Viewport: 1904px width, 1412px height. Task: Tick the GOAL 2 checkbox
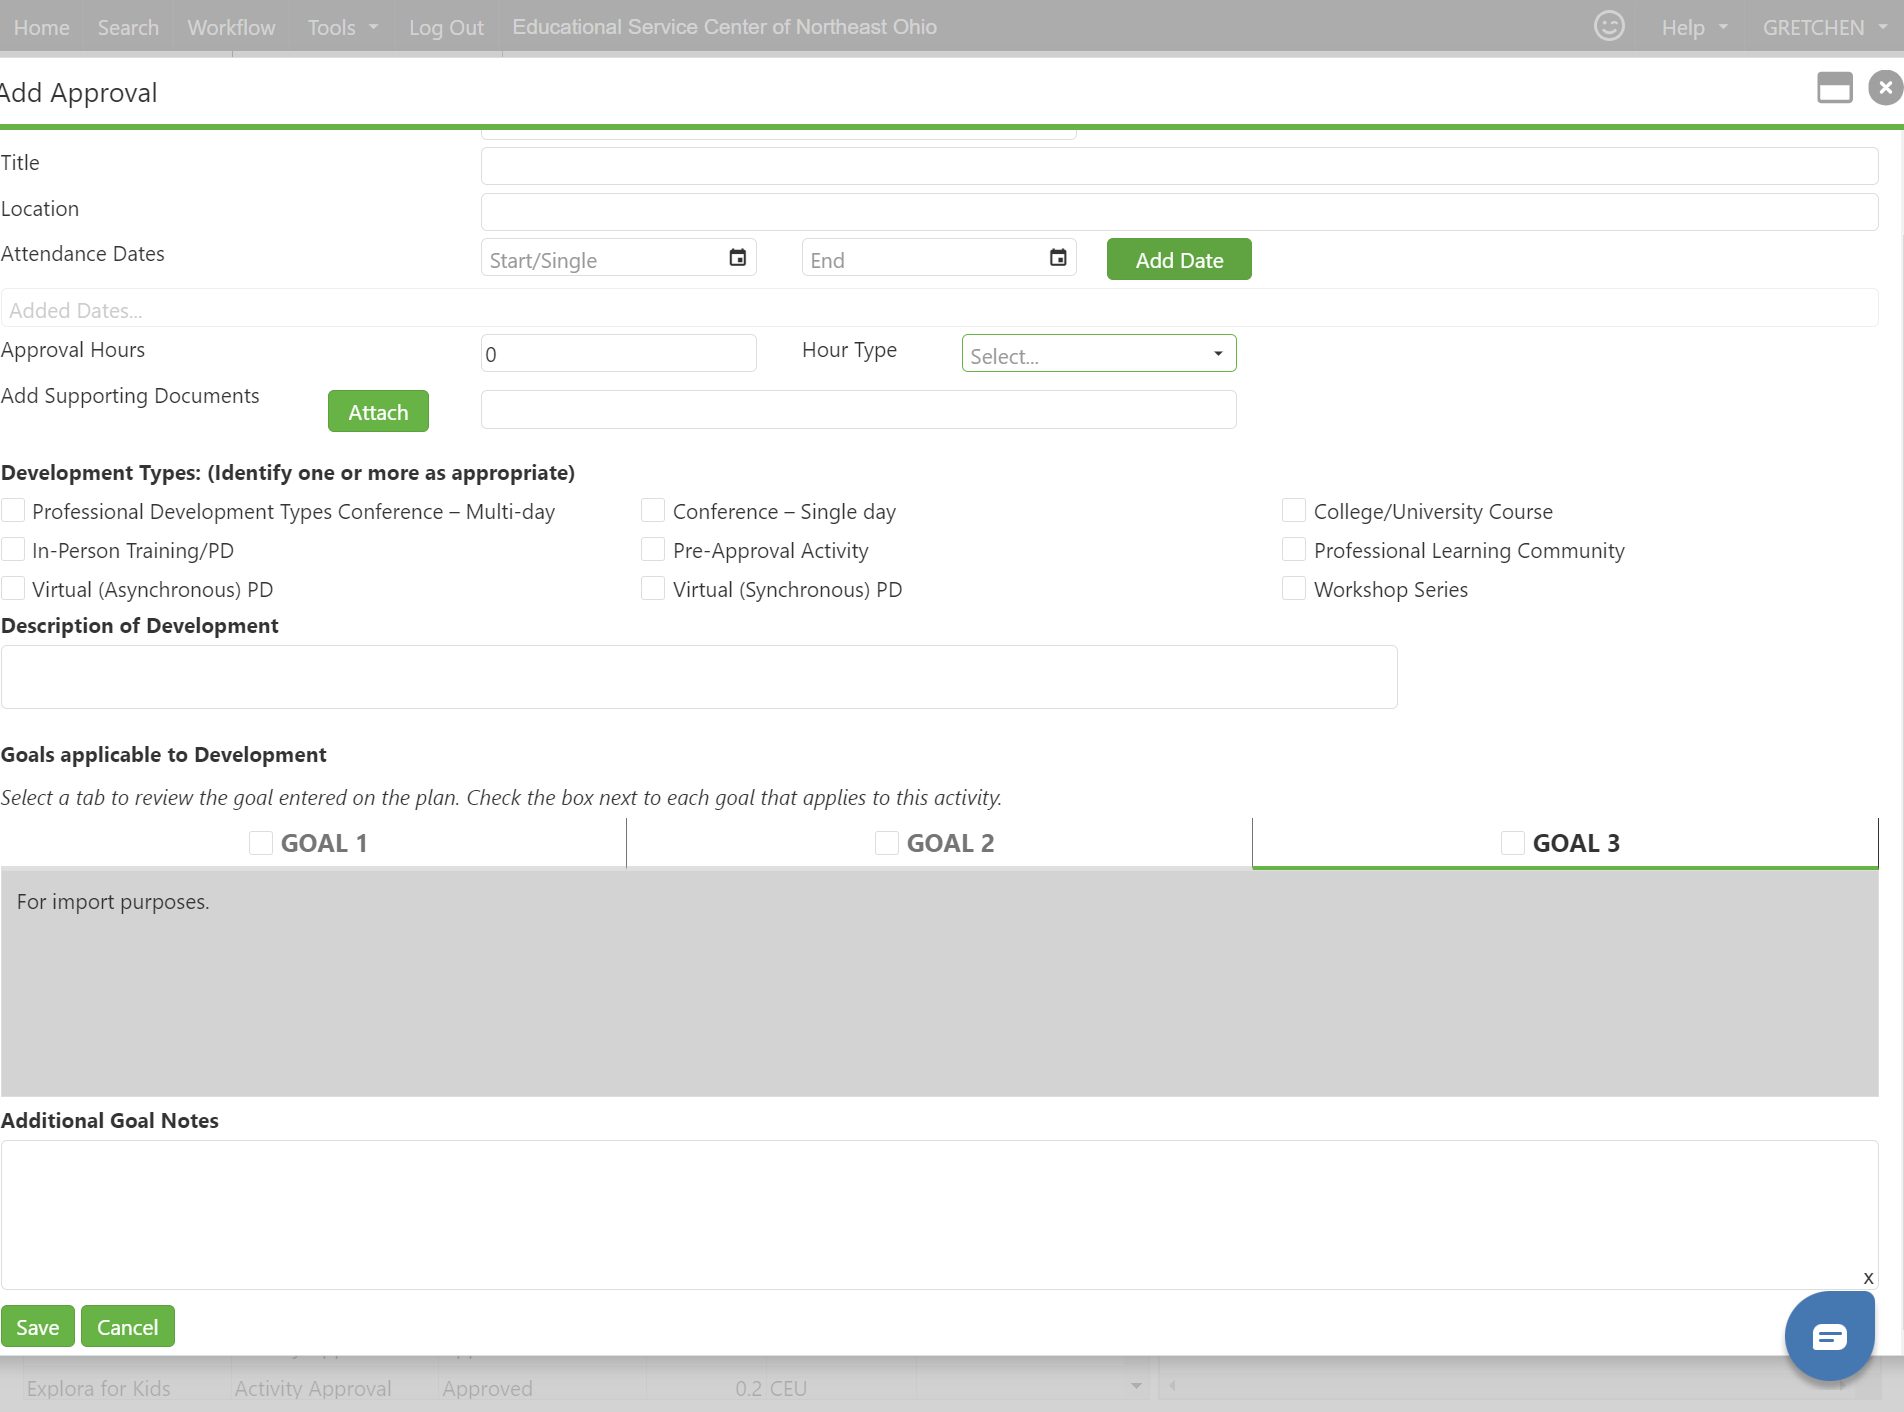(887, 843)
